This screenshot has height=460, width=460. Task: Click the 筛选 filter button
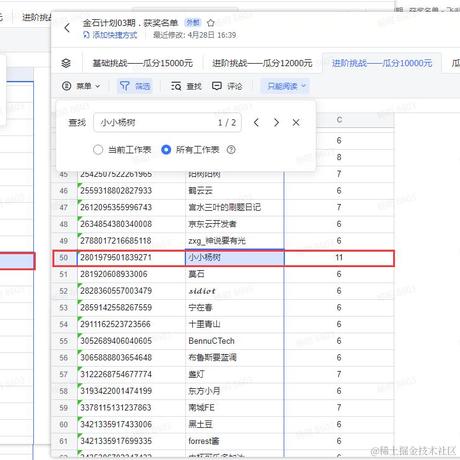pyautogui.click(x=135, y=86)
